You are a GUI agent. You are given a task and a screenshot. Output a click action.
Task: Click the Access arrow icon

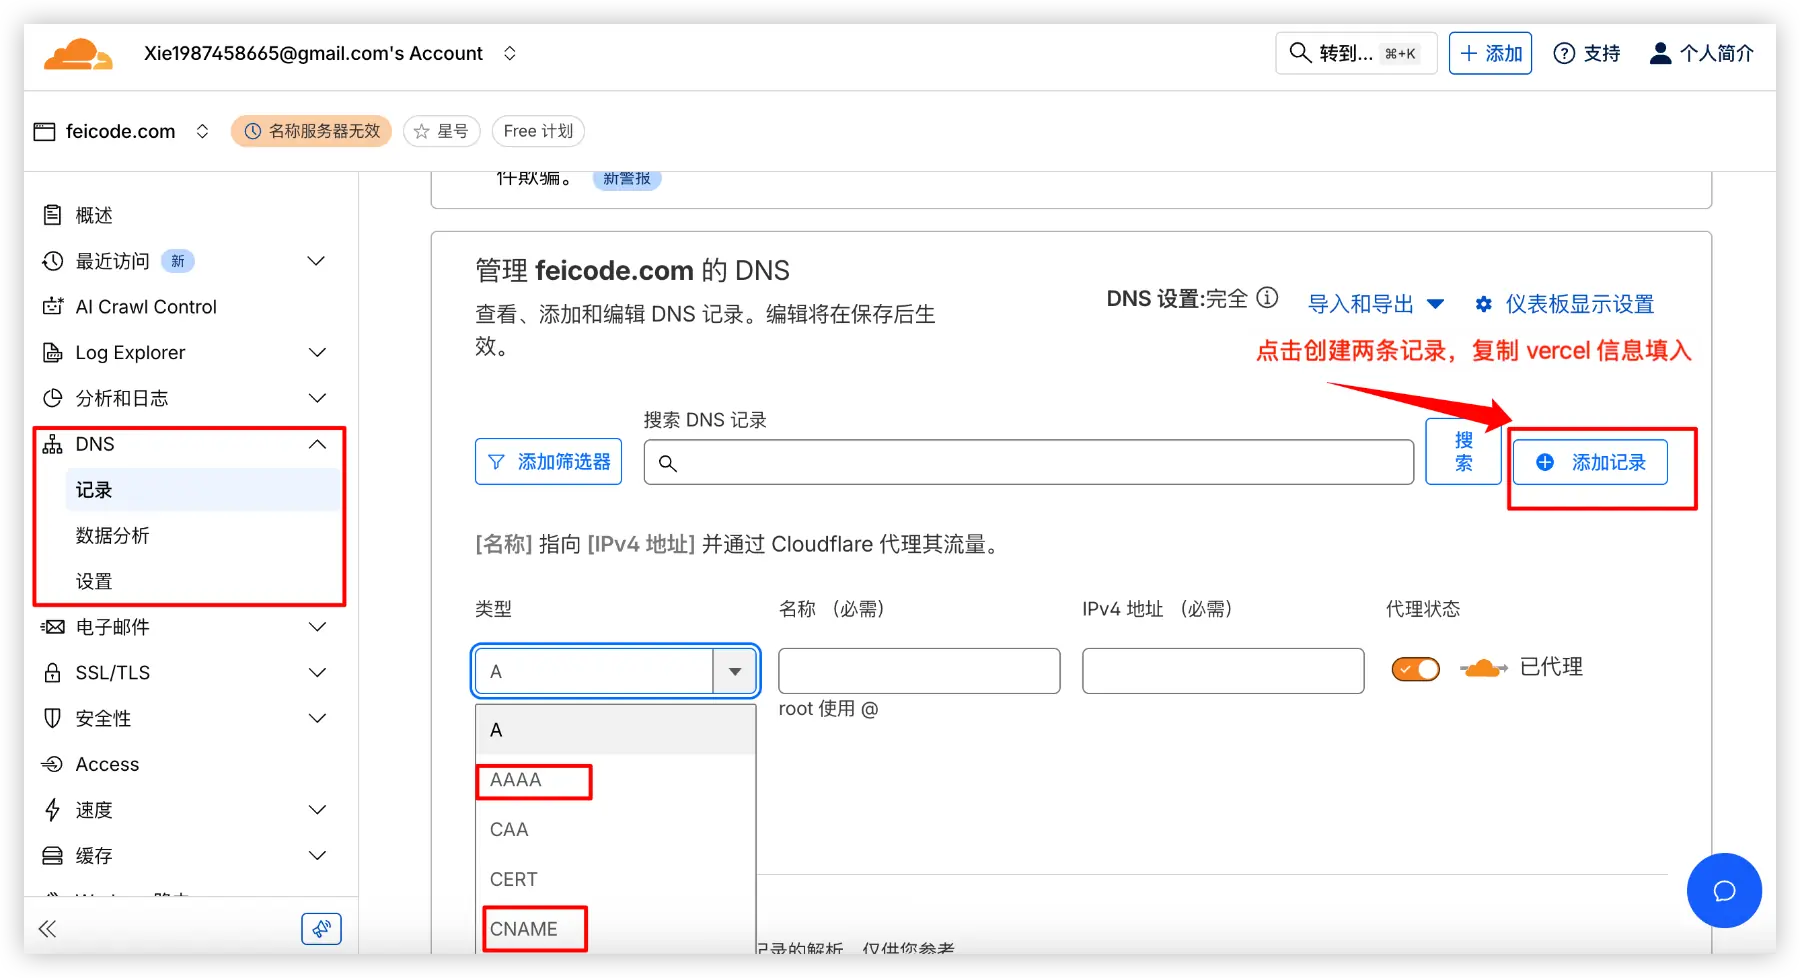53,764
